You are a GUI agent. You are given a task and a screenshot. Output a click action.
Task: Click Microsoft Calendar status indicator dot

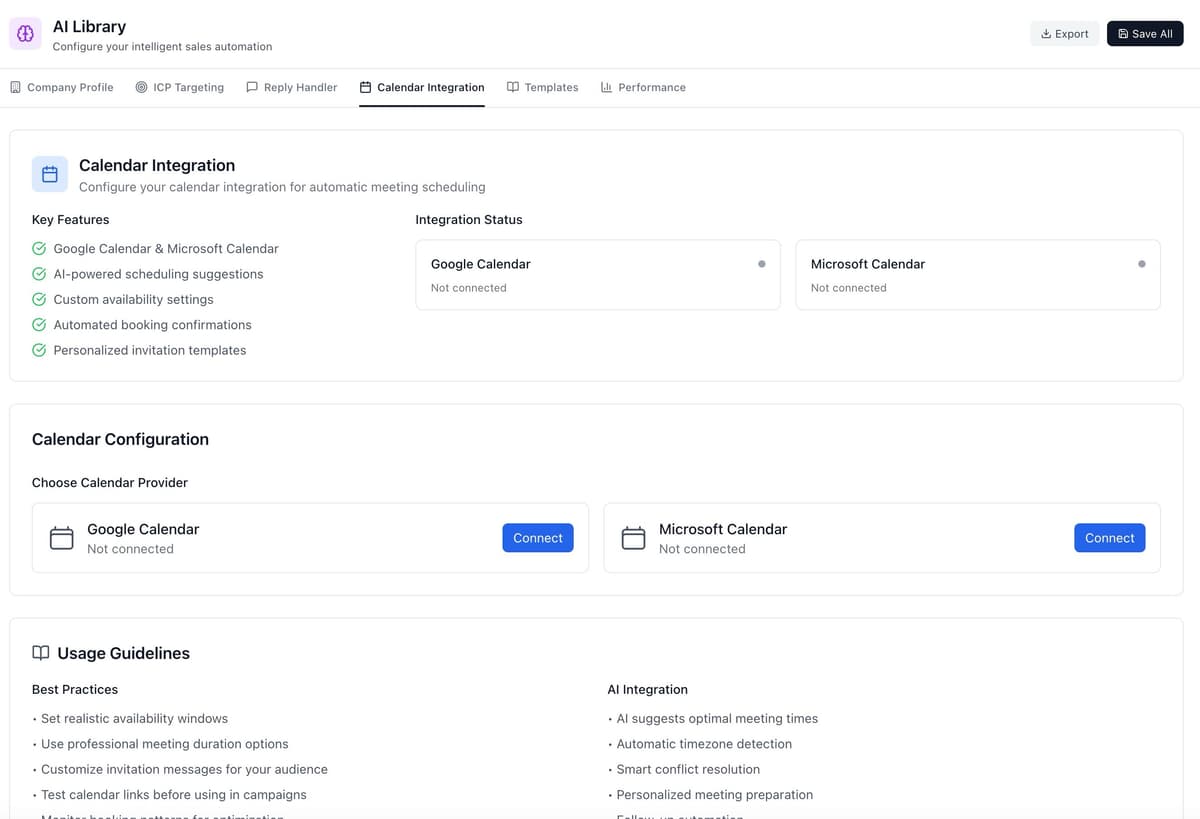(1142, 264)
